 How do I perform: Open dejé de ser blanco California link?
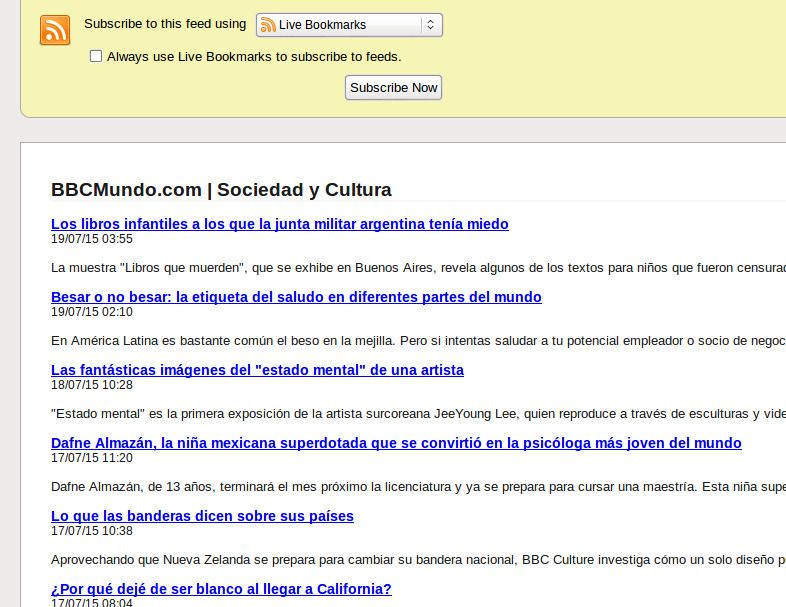221,589
